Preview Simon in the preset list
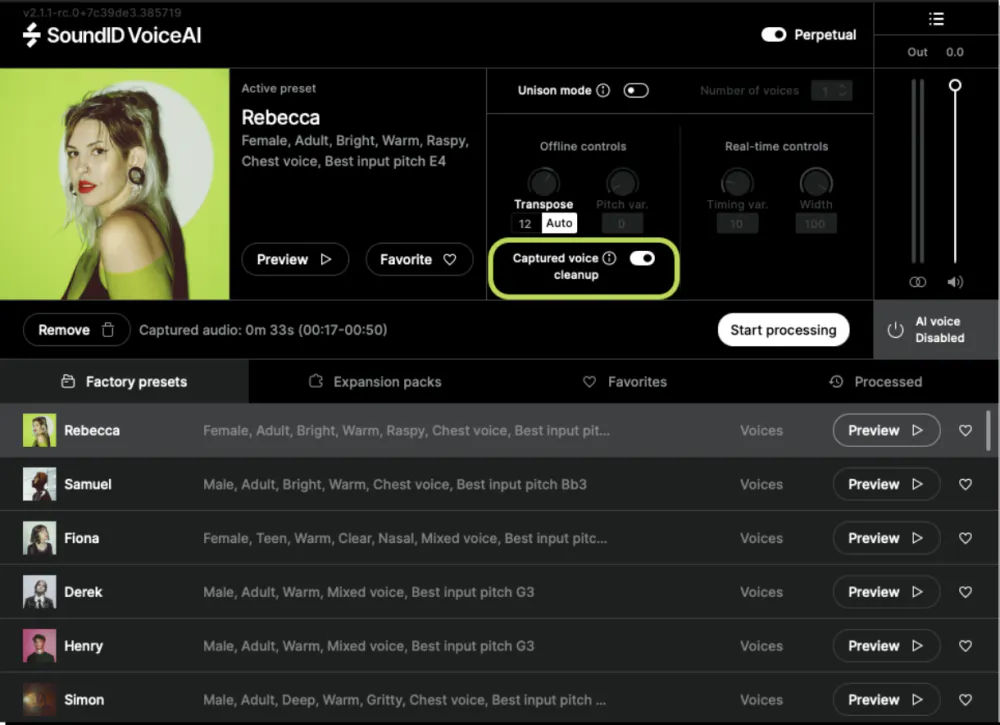This screenshot has width=1000, height=725. pos(886,699)
